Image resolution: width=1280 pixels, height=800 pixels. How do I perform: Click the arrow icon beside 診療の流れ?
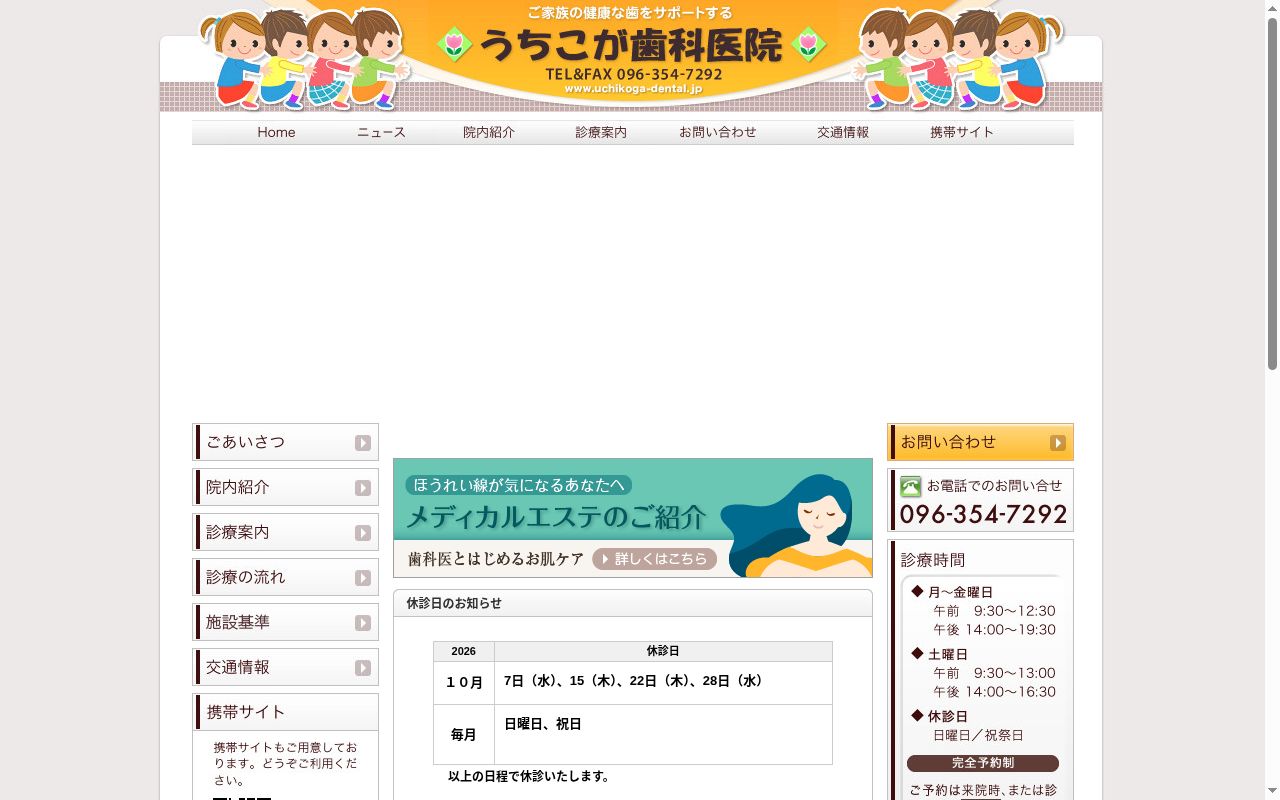click(363, 578)
